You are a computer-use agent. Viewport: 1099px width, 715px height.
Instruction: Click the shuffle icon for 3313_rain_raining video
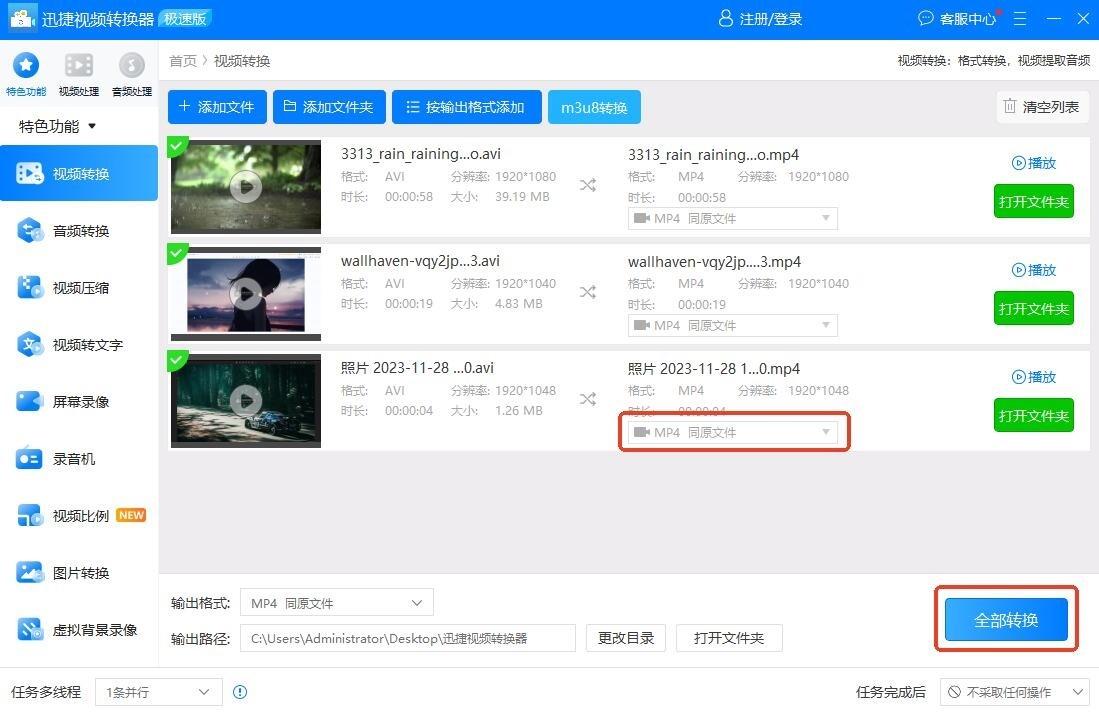[x=588, y=185]
